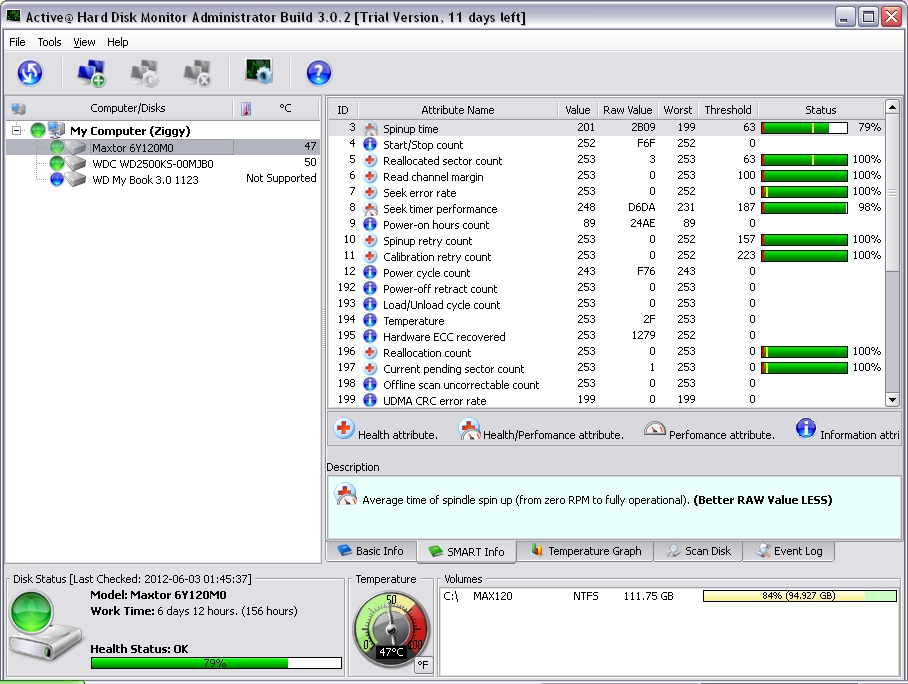Viewport: 908px width, 684px height.
Task: Click the Health Status 79% progress bar
Action: pyautogui.click(x=216, y=663)
